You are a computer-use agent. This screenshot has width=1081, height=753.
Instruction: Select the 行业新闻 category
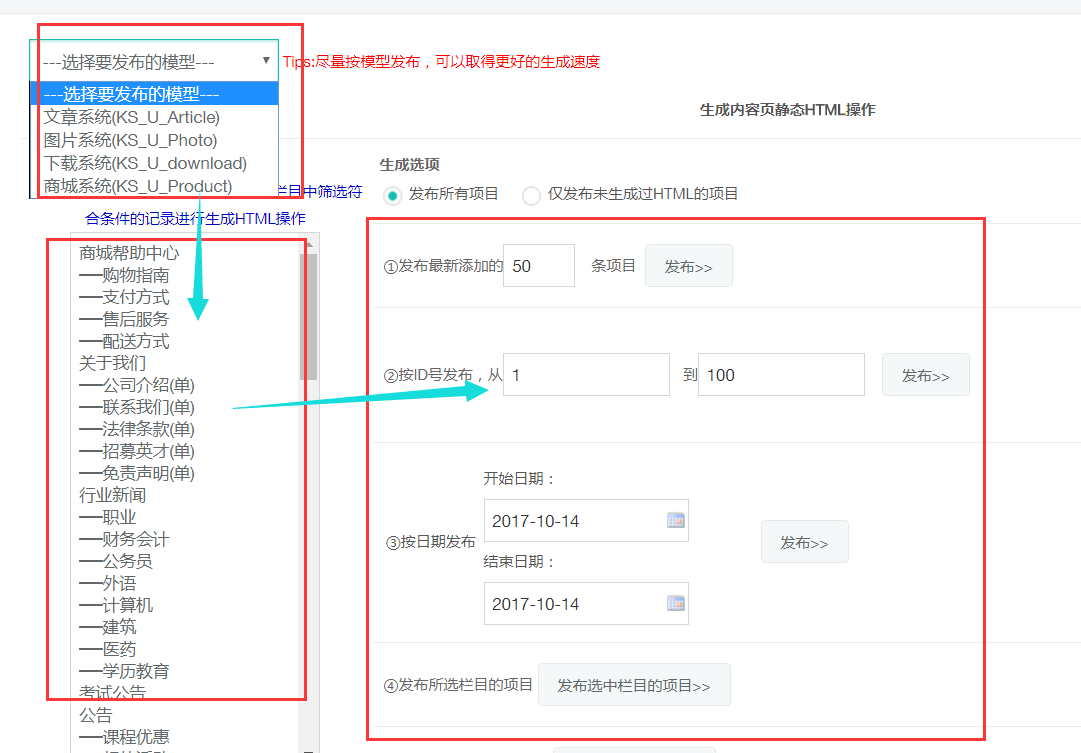pos(108,495)
